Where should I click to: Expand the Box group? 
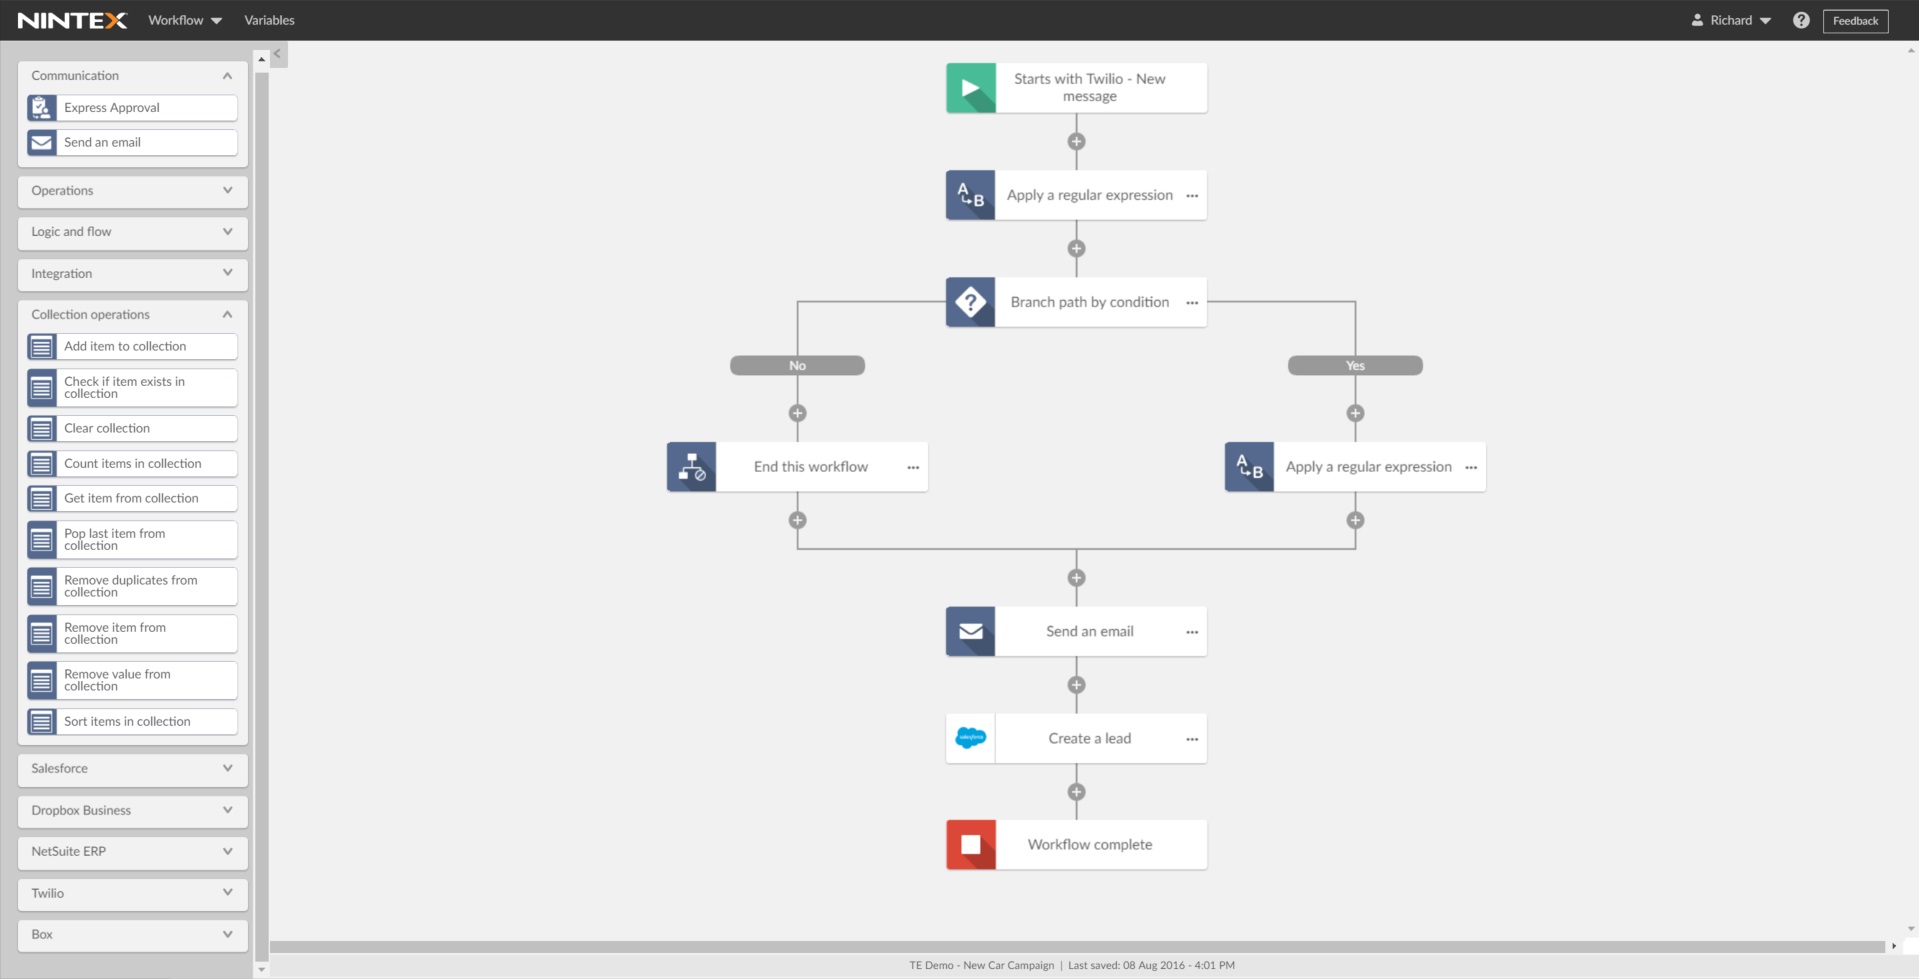coord(228,934)
